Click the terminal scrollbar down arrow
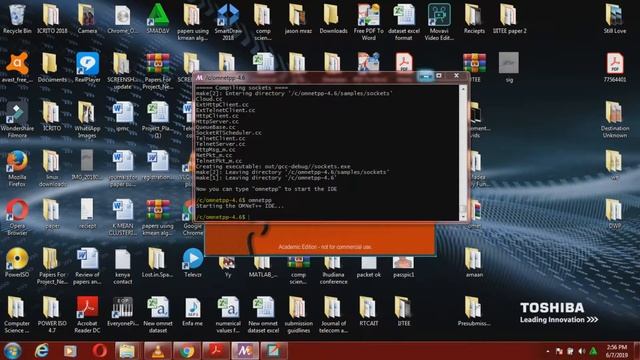The width and height of the screenshot is (640, 360). tap(463, 217)
